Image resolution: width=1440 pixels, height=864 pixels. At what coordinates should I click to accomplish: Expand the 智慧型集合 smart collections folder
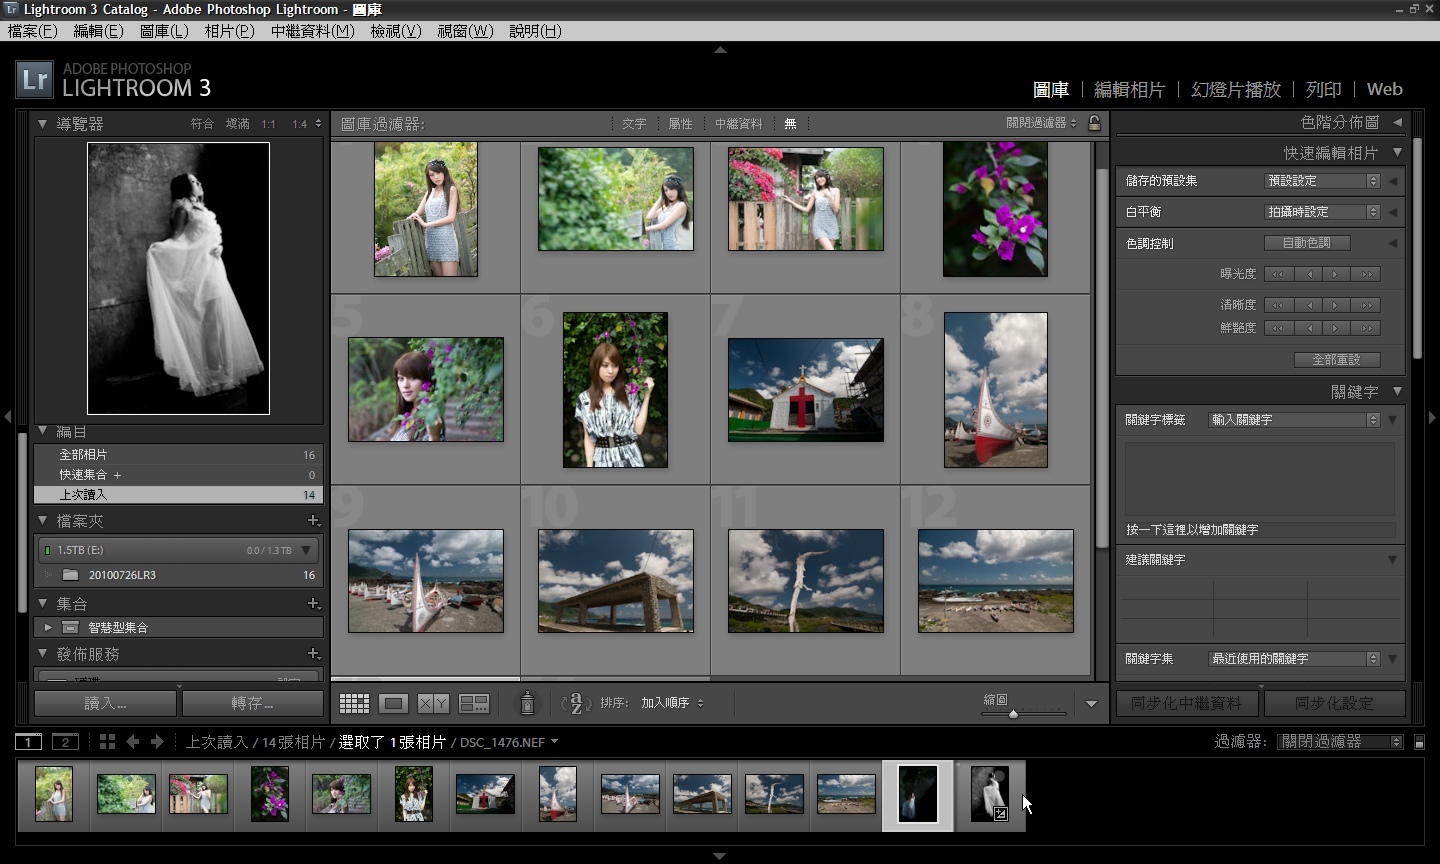[47, 628]
